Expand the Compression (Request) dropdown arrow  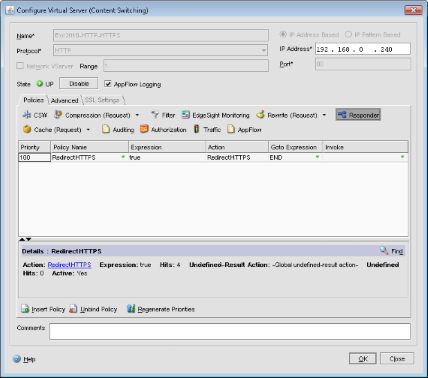click(137, 115)
